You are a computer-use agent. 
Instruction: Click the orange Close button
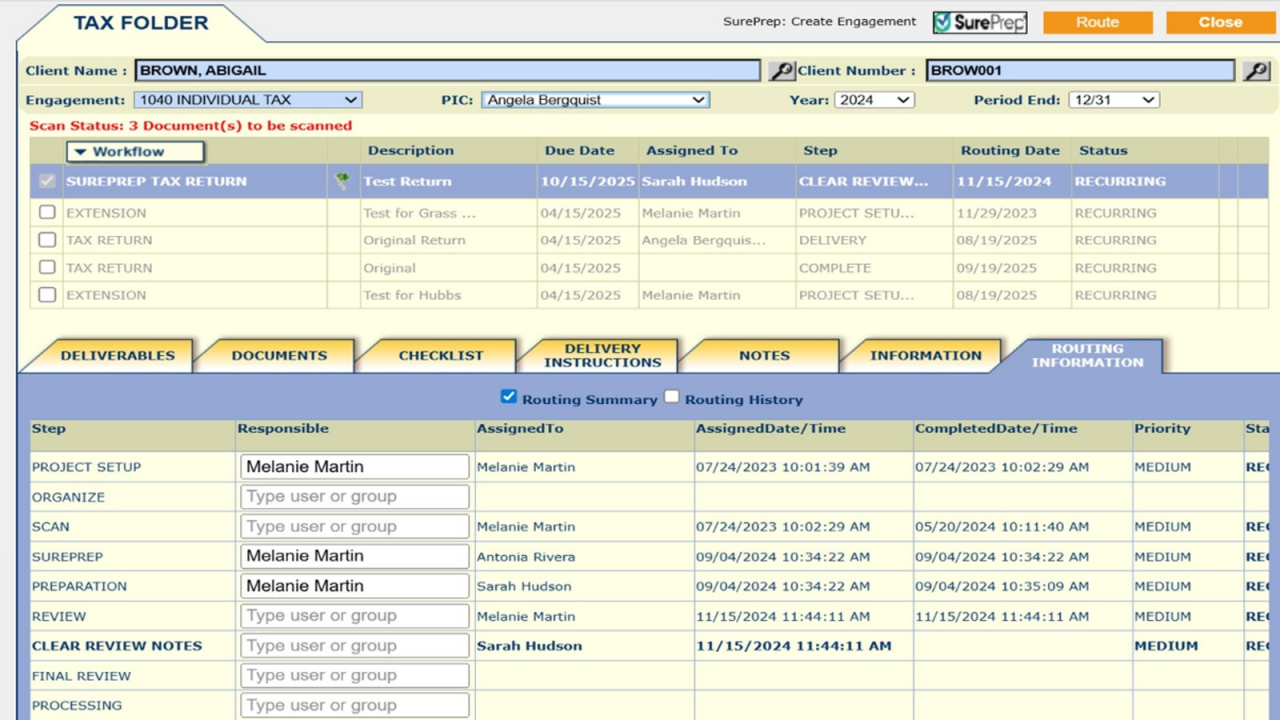coord(1220,22)
